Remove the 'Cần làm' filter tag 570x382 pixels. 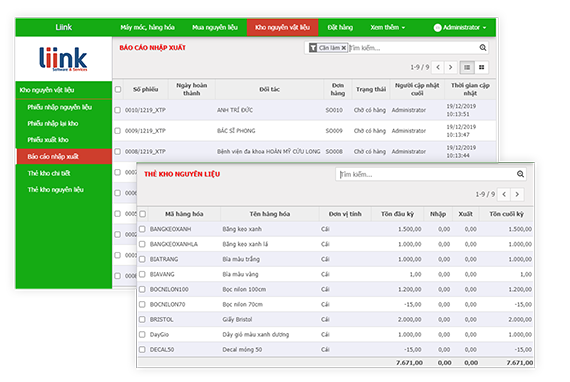click(x=344, y=48)
